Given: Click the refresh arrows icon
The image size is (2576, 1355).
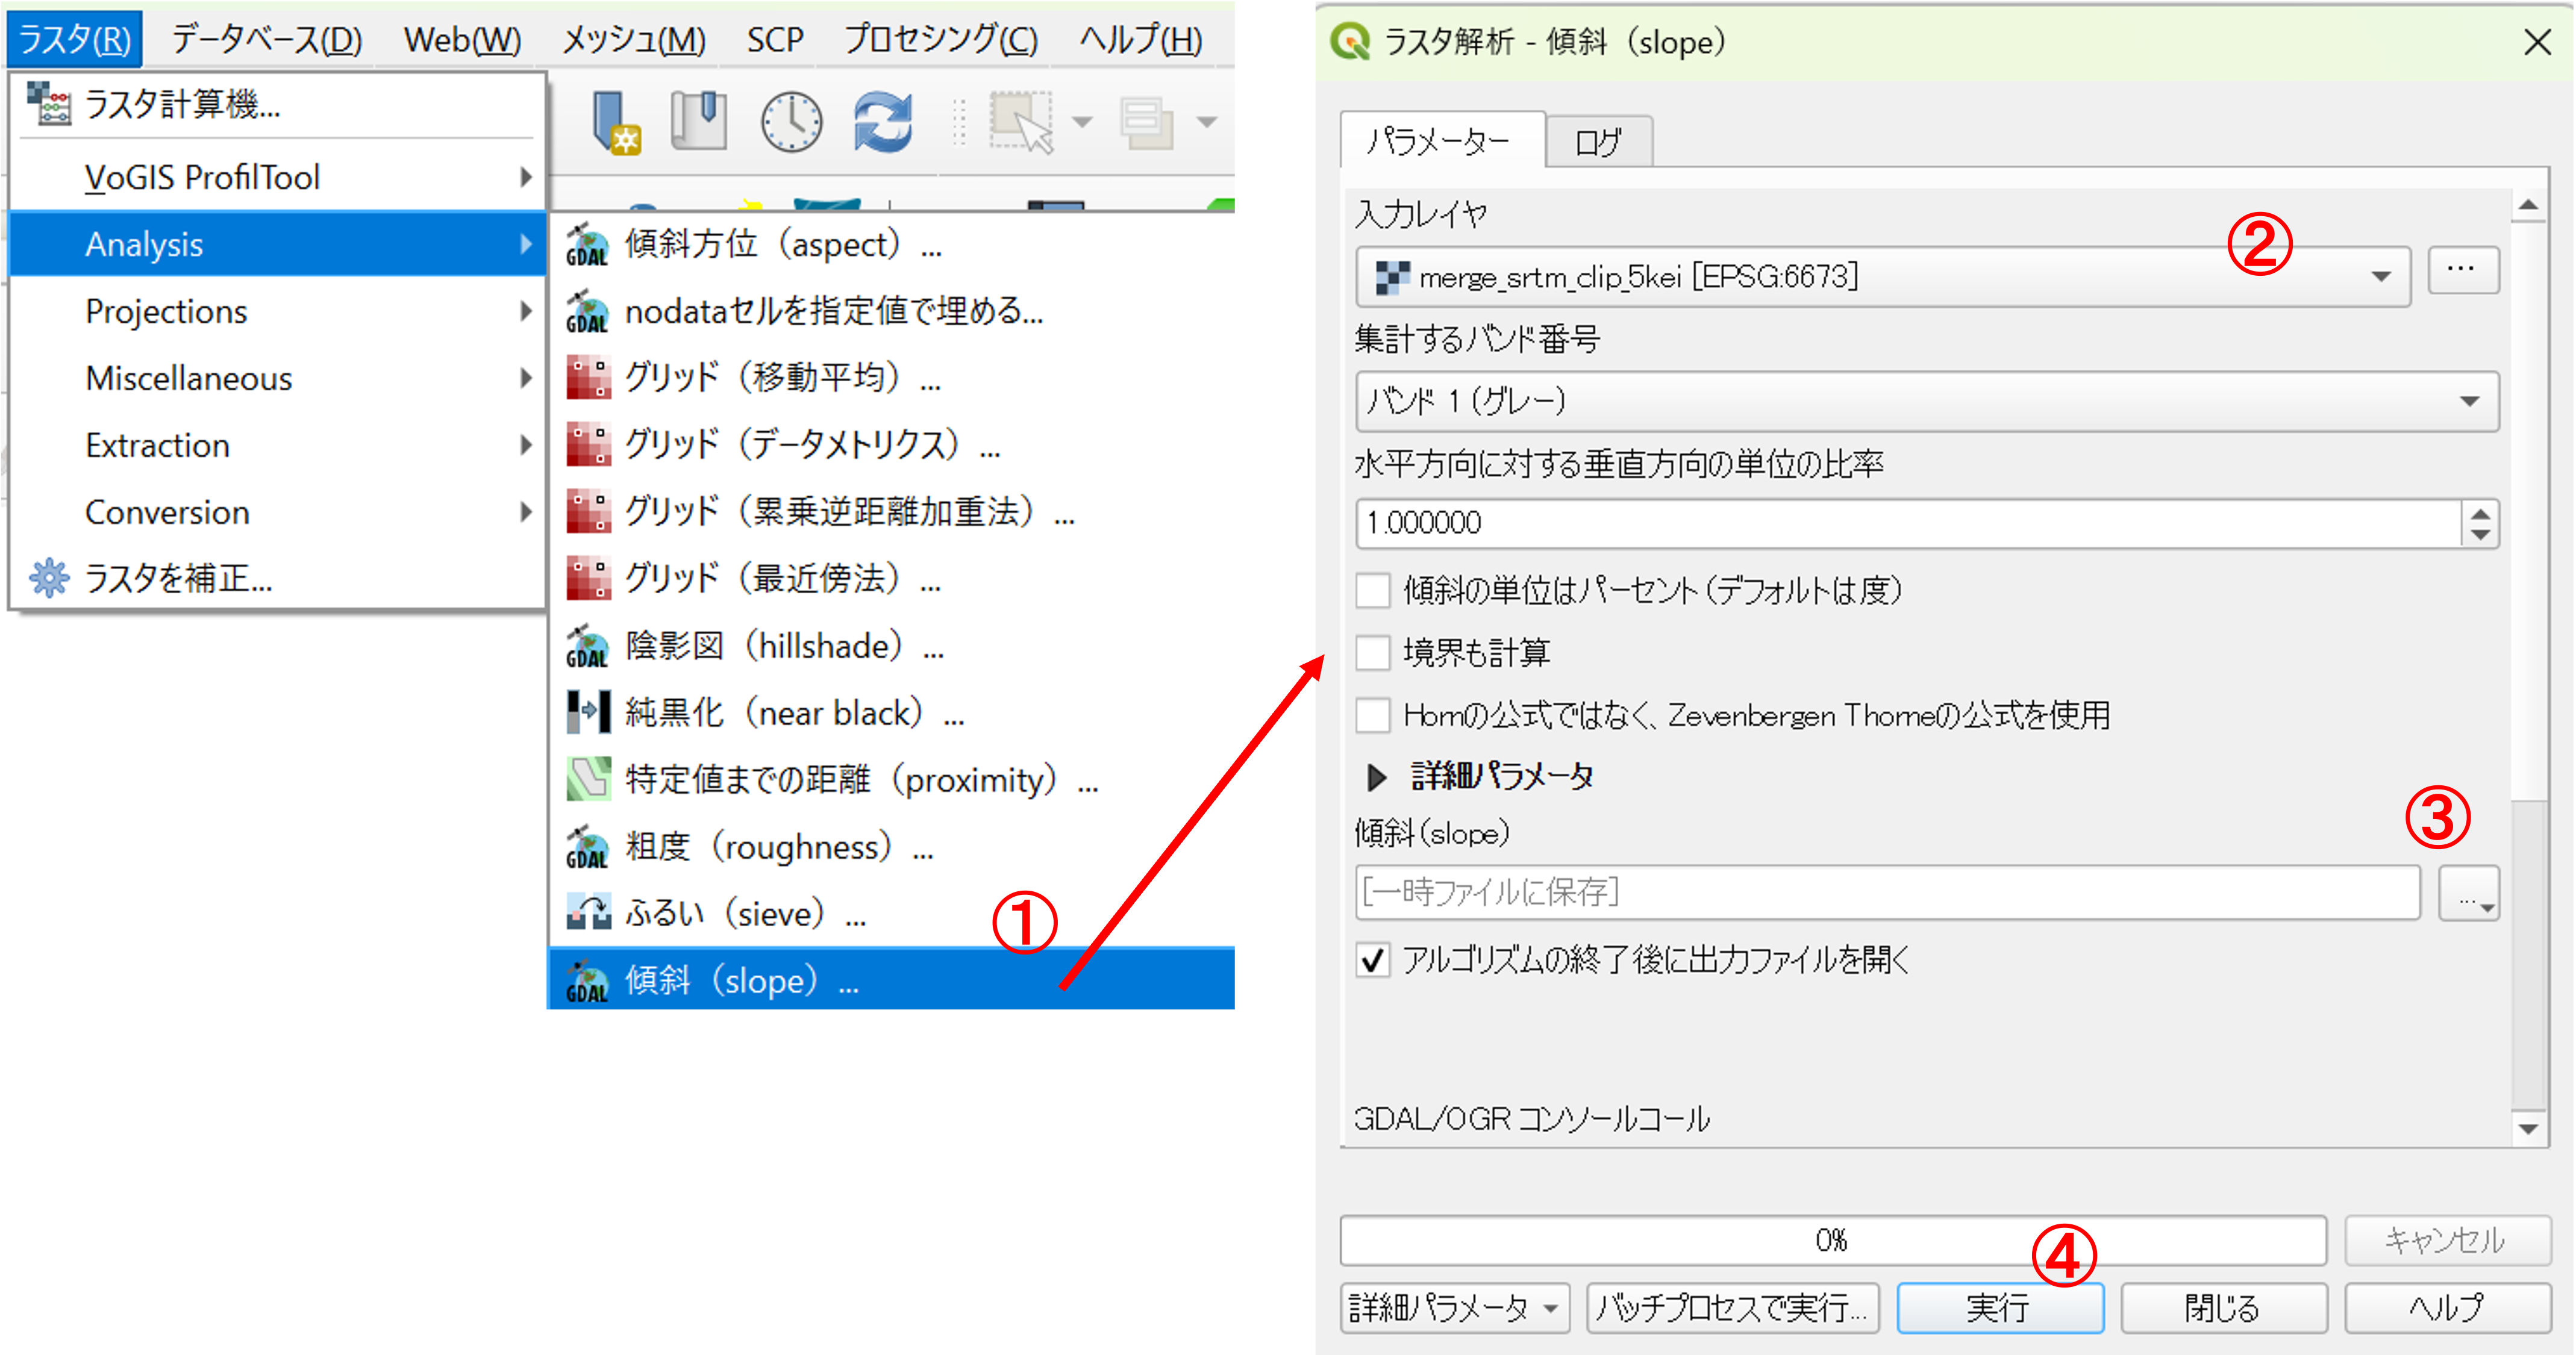Looking at the screenshot, I should [x=882, y=122].
